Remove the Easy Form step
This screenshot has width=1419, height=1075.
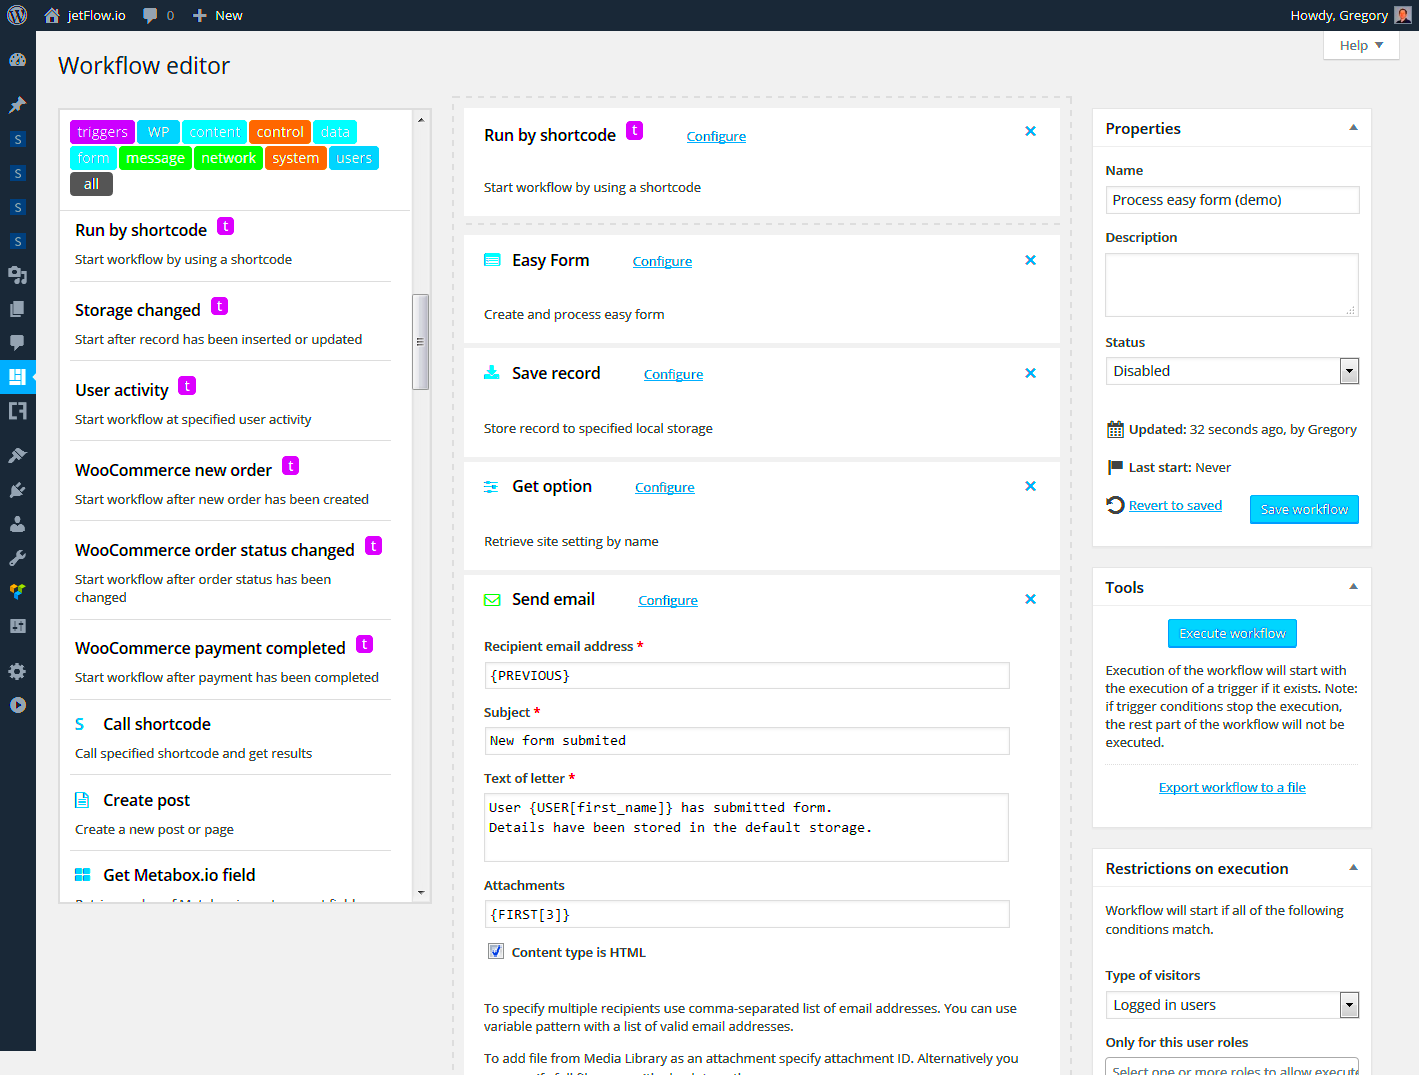[x=1030, y=260]
